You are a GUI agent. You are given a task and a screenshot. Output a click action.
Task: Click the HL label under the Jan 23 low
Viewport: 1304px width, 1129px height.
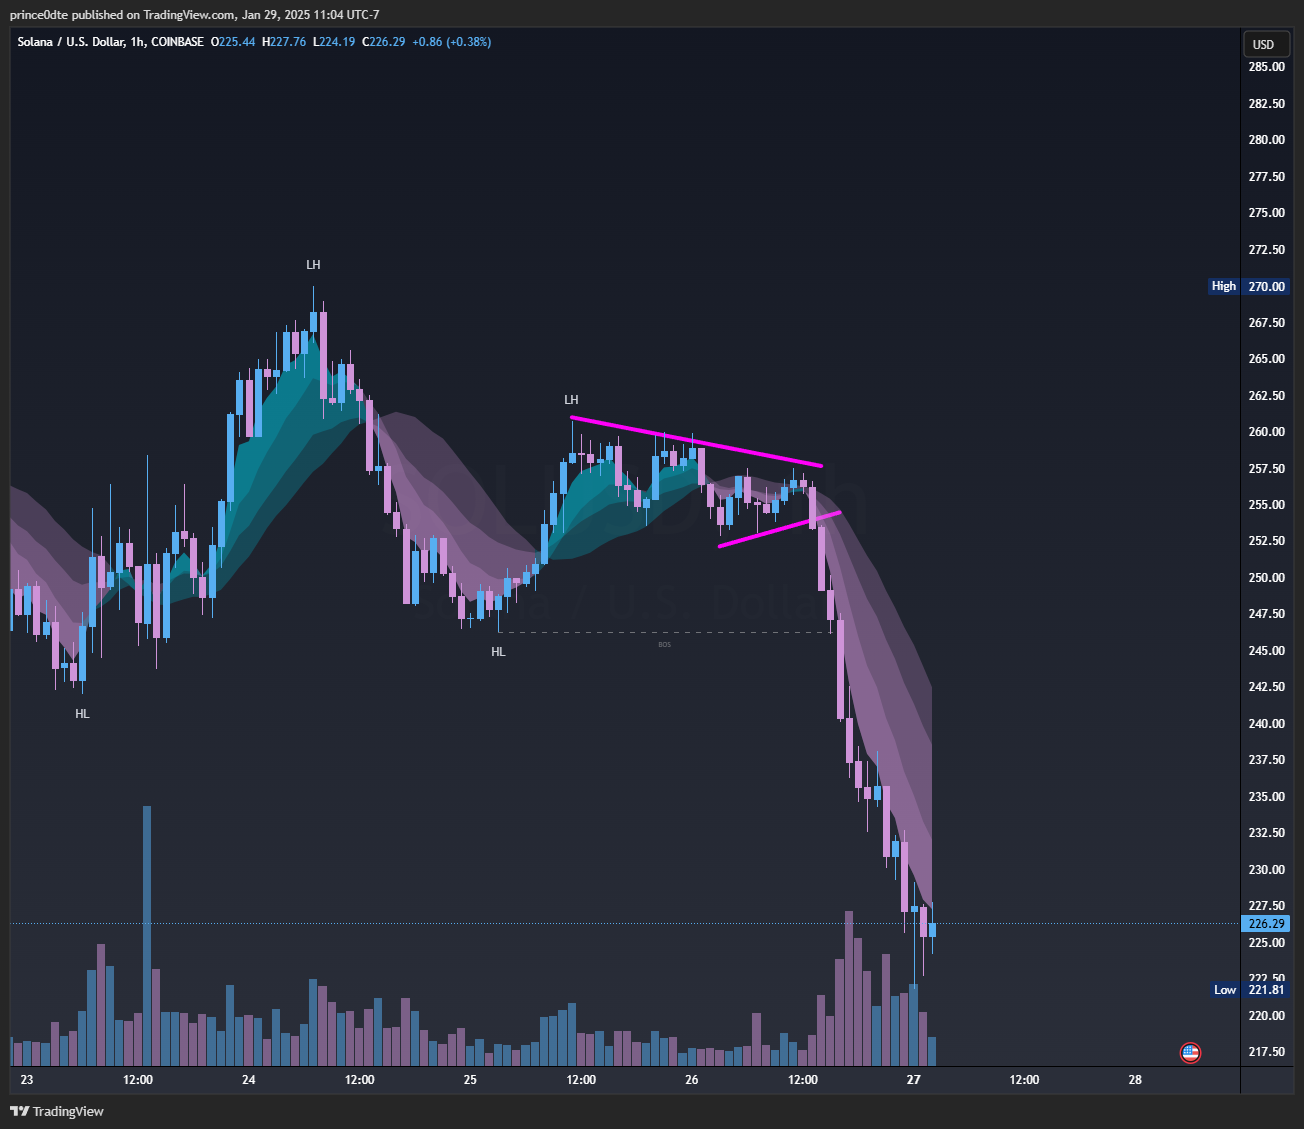coord(82,714)
